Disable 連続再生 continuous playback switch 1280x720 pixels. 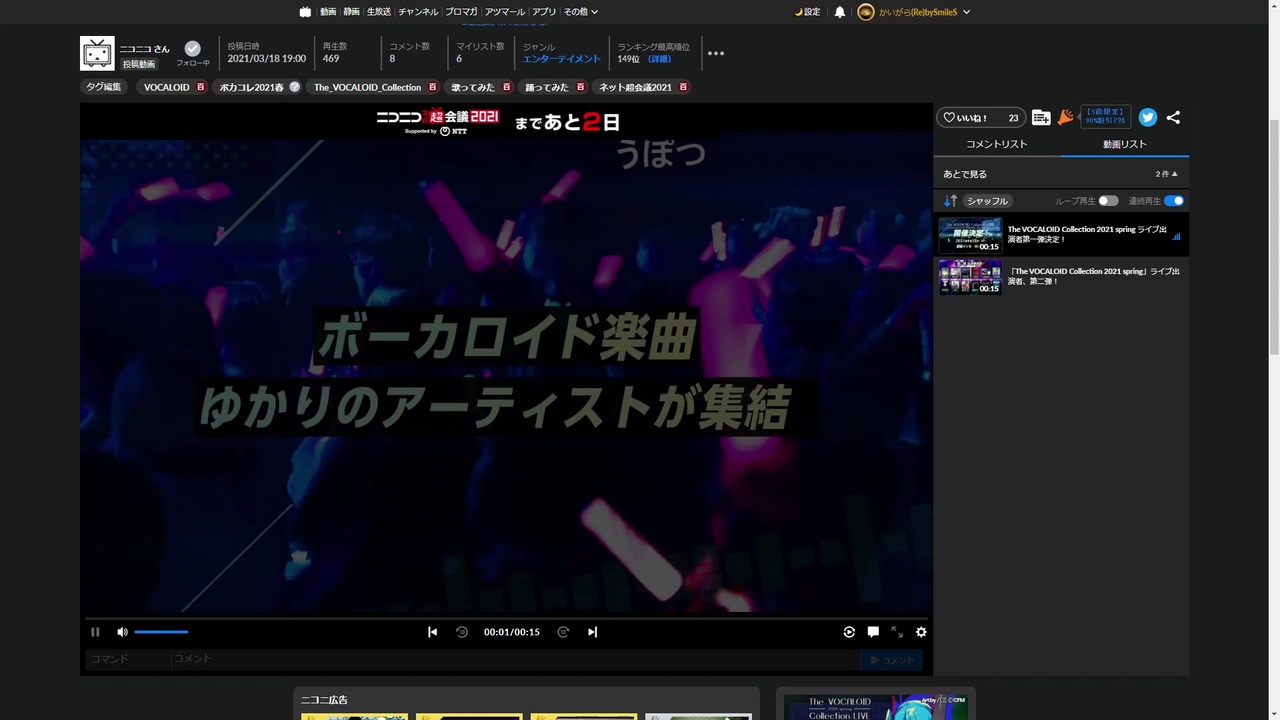pyautogui.click(x=1174, y=201)
